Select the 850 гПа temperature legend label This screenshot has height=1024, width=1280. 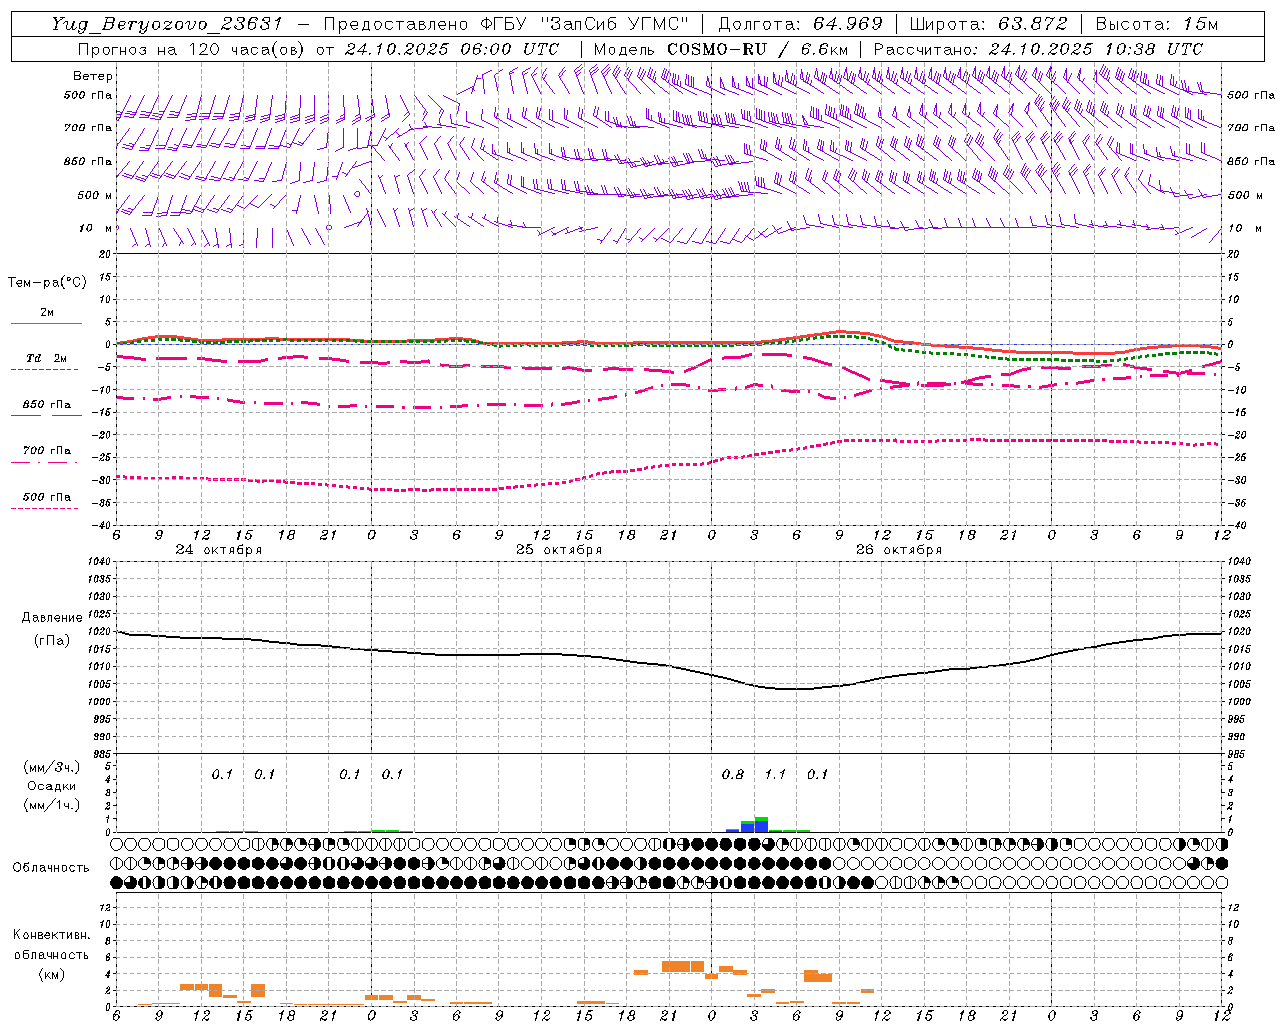(x=47, y=405)
